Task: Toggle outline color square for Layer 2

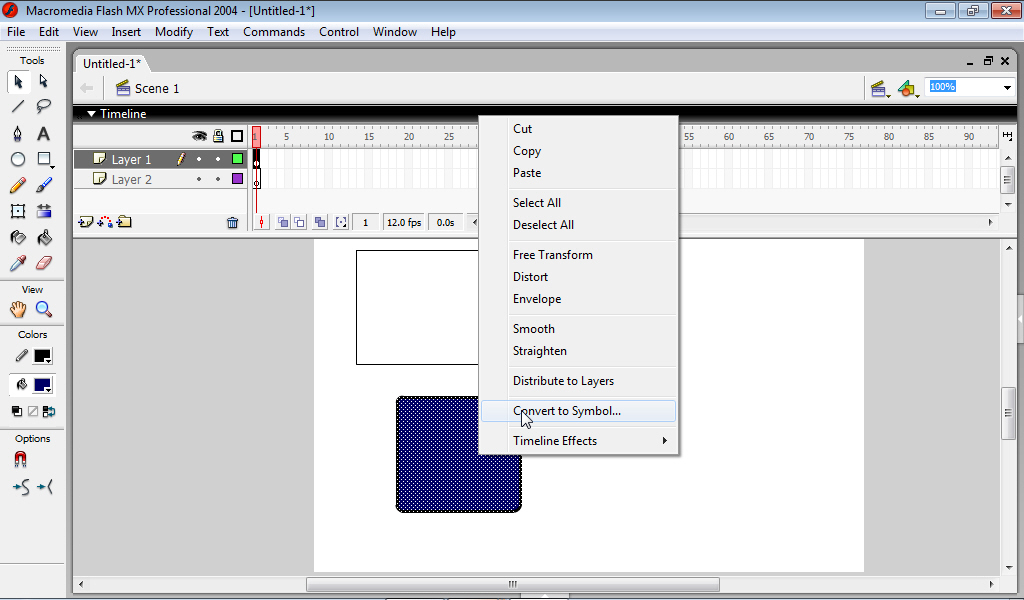Action: [238, 179]
